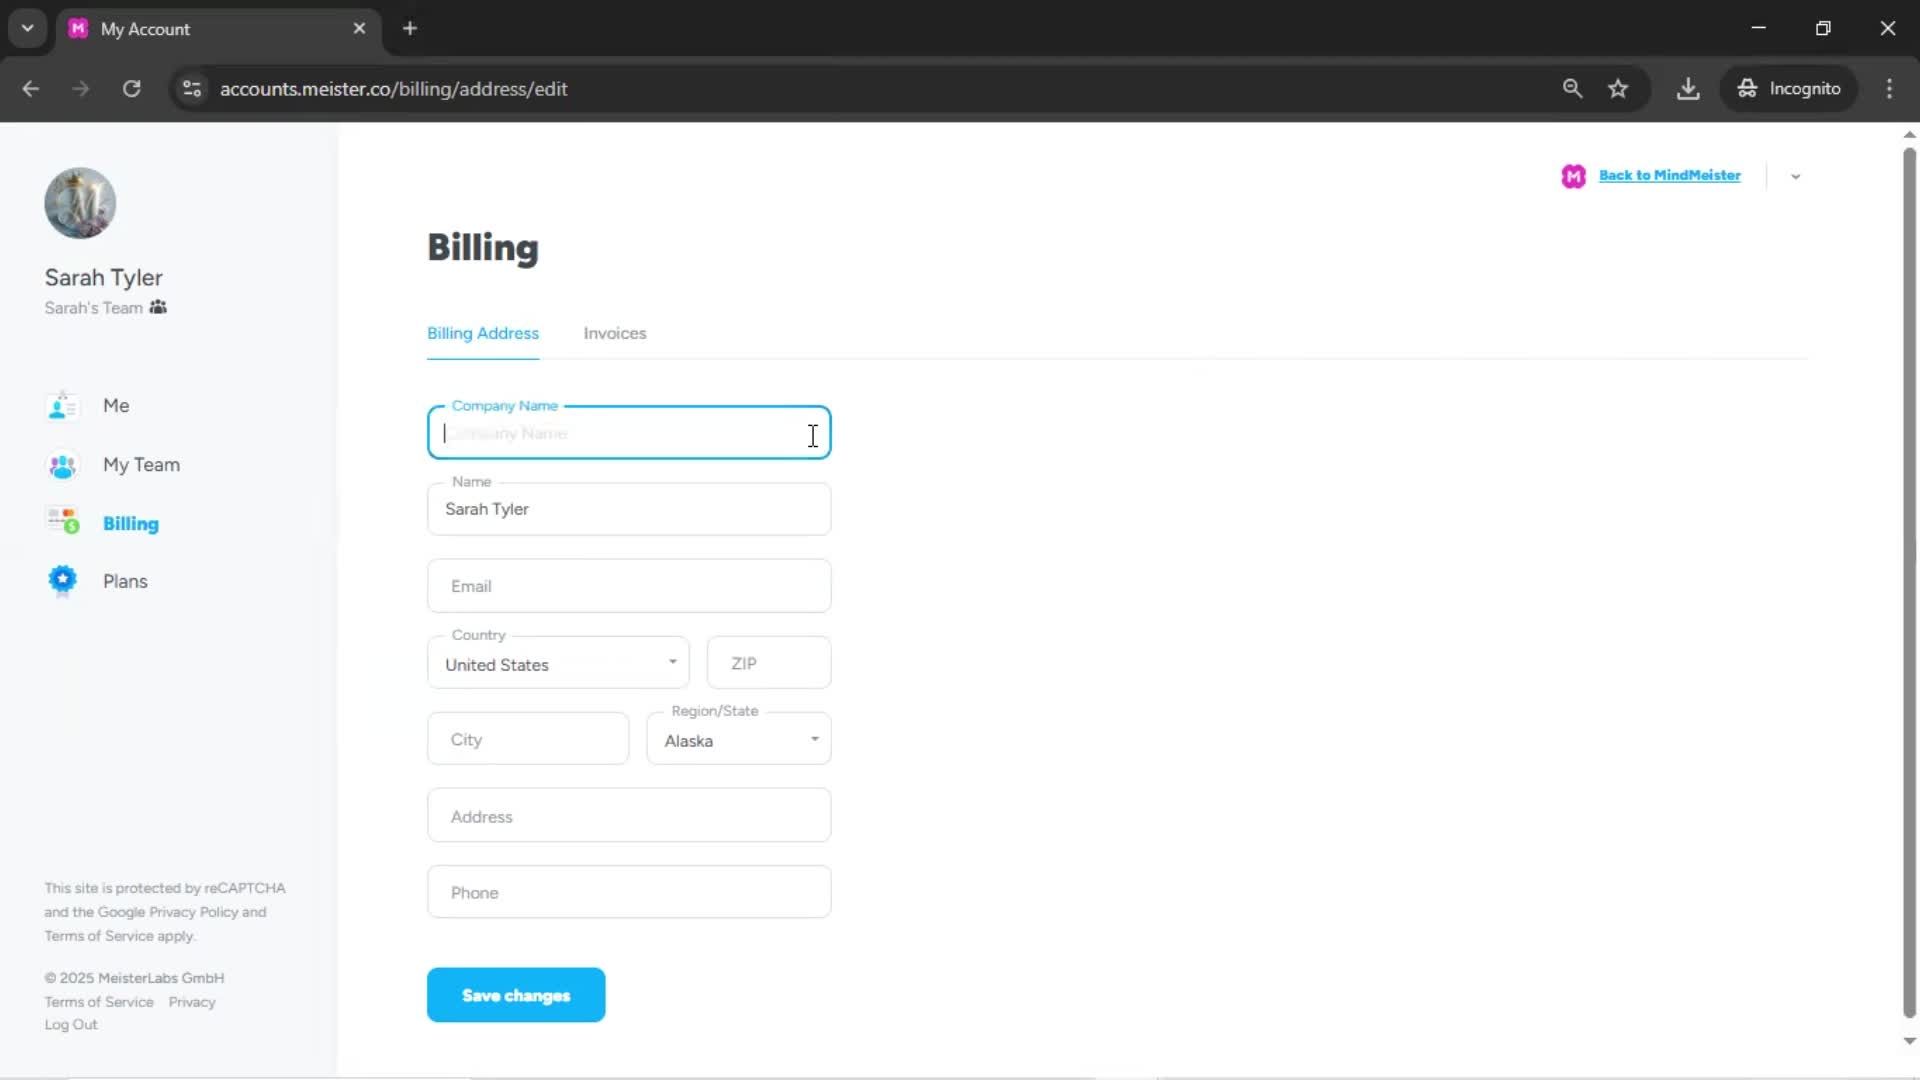Viewport: 1920px width, 1080px height.
Task: Click the Me profile card icon
Action: (x=62, y=406)
